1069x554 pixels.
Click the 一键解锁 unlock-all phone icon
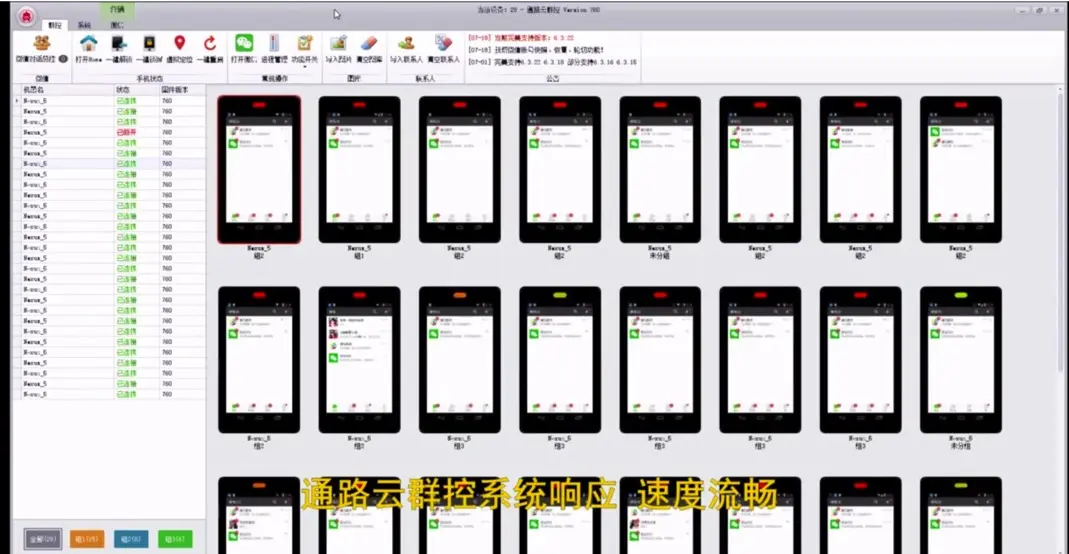point(119,44)
